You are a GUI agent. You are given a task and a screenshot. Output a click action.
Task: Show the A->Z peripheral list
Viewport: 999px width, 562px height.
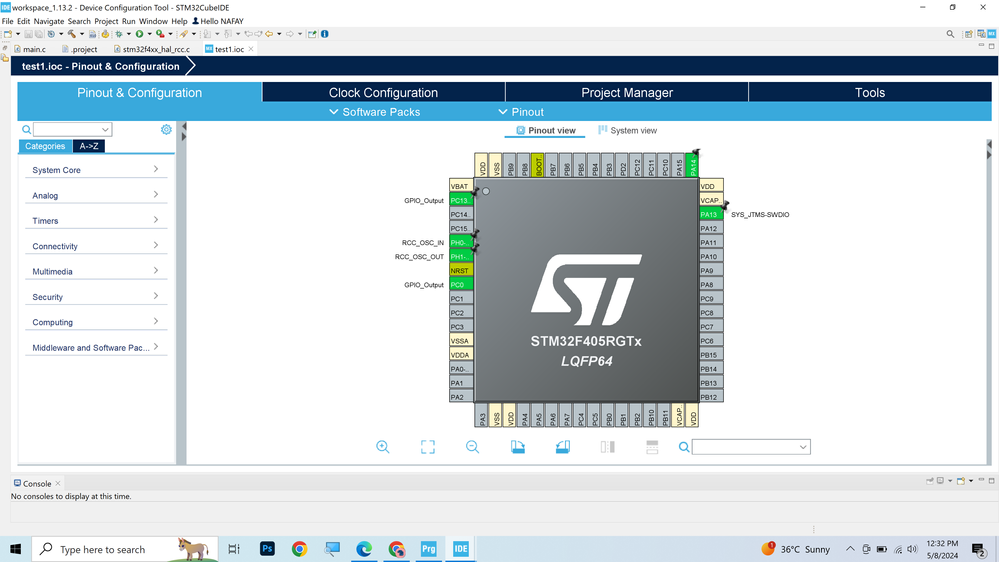click(x=89, y=146)
